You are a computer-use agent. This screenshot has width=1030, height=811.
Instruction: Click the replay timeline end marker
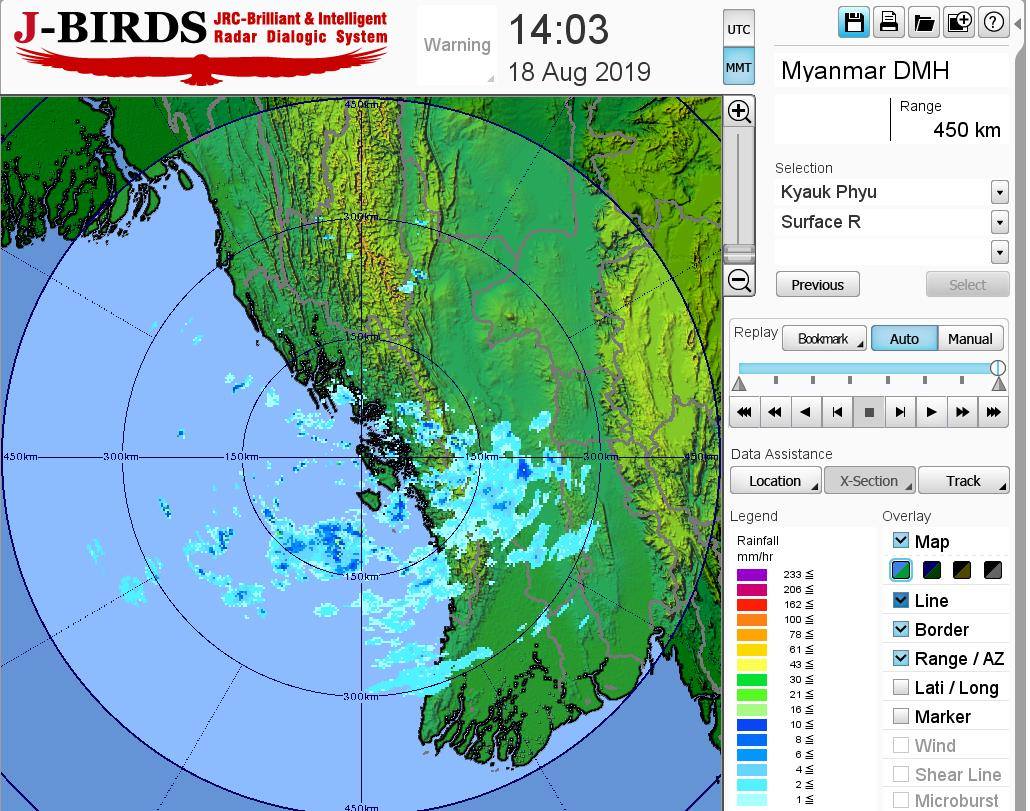click(x=998, y=384)
